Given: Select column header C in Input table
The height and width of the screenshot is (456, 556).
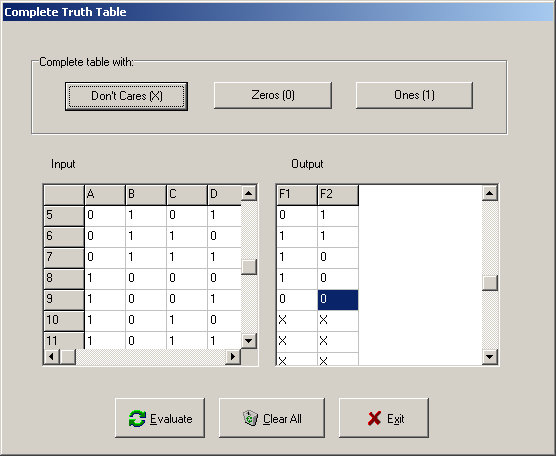Looking at the screenshot, I should click(x=187, y=195).
